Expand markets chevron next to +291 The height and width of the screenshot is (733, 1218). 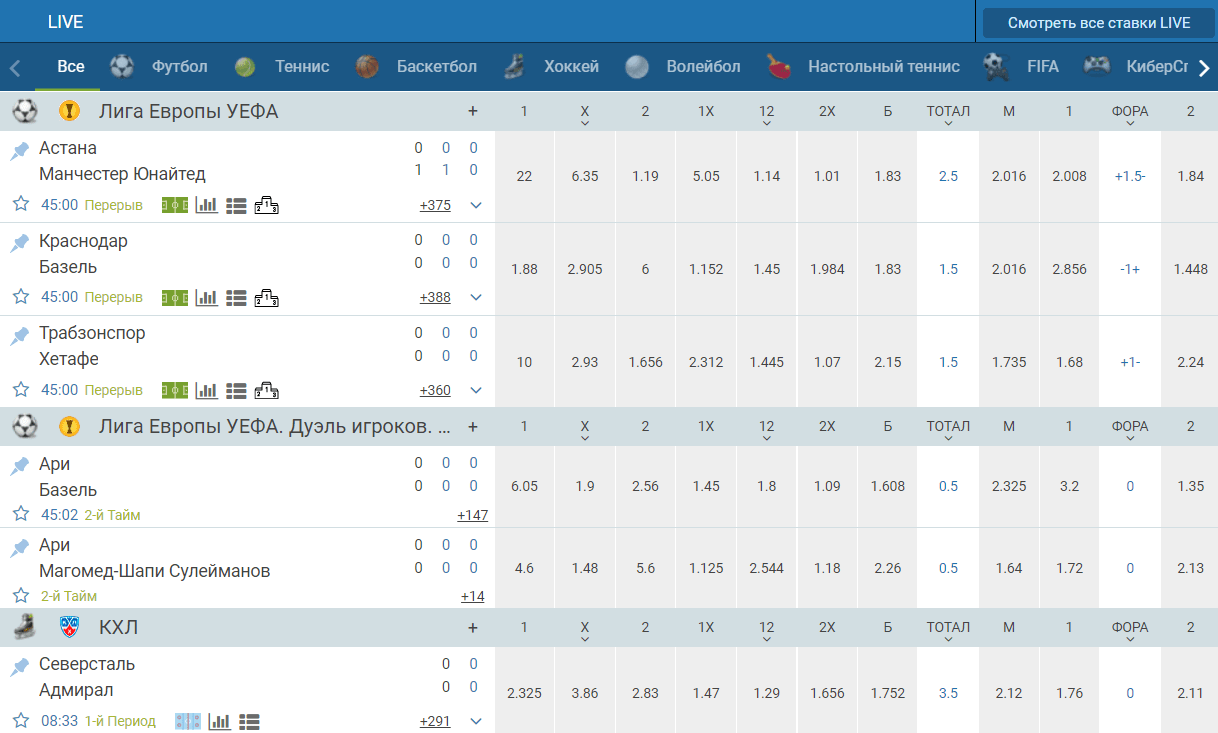coord(476,721)
